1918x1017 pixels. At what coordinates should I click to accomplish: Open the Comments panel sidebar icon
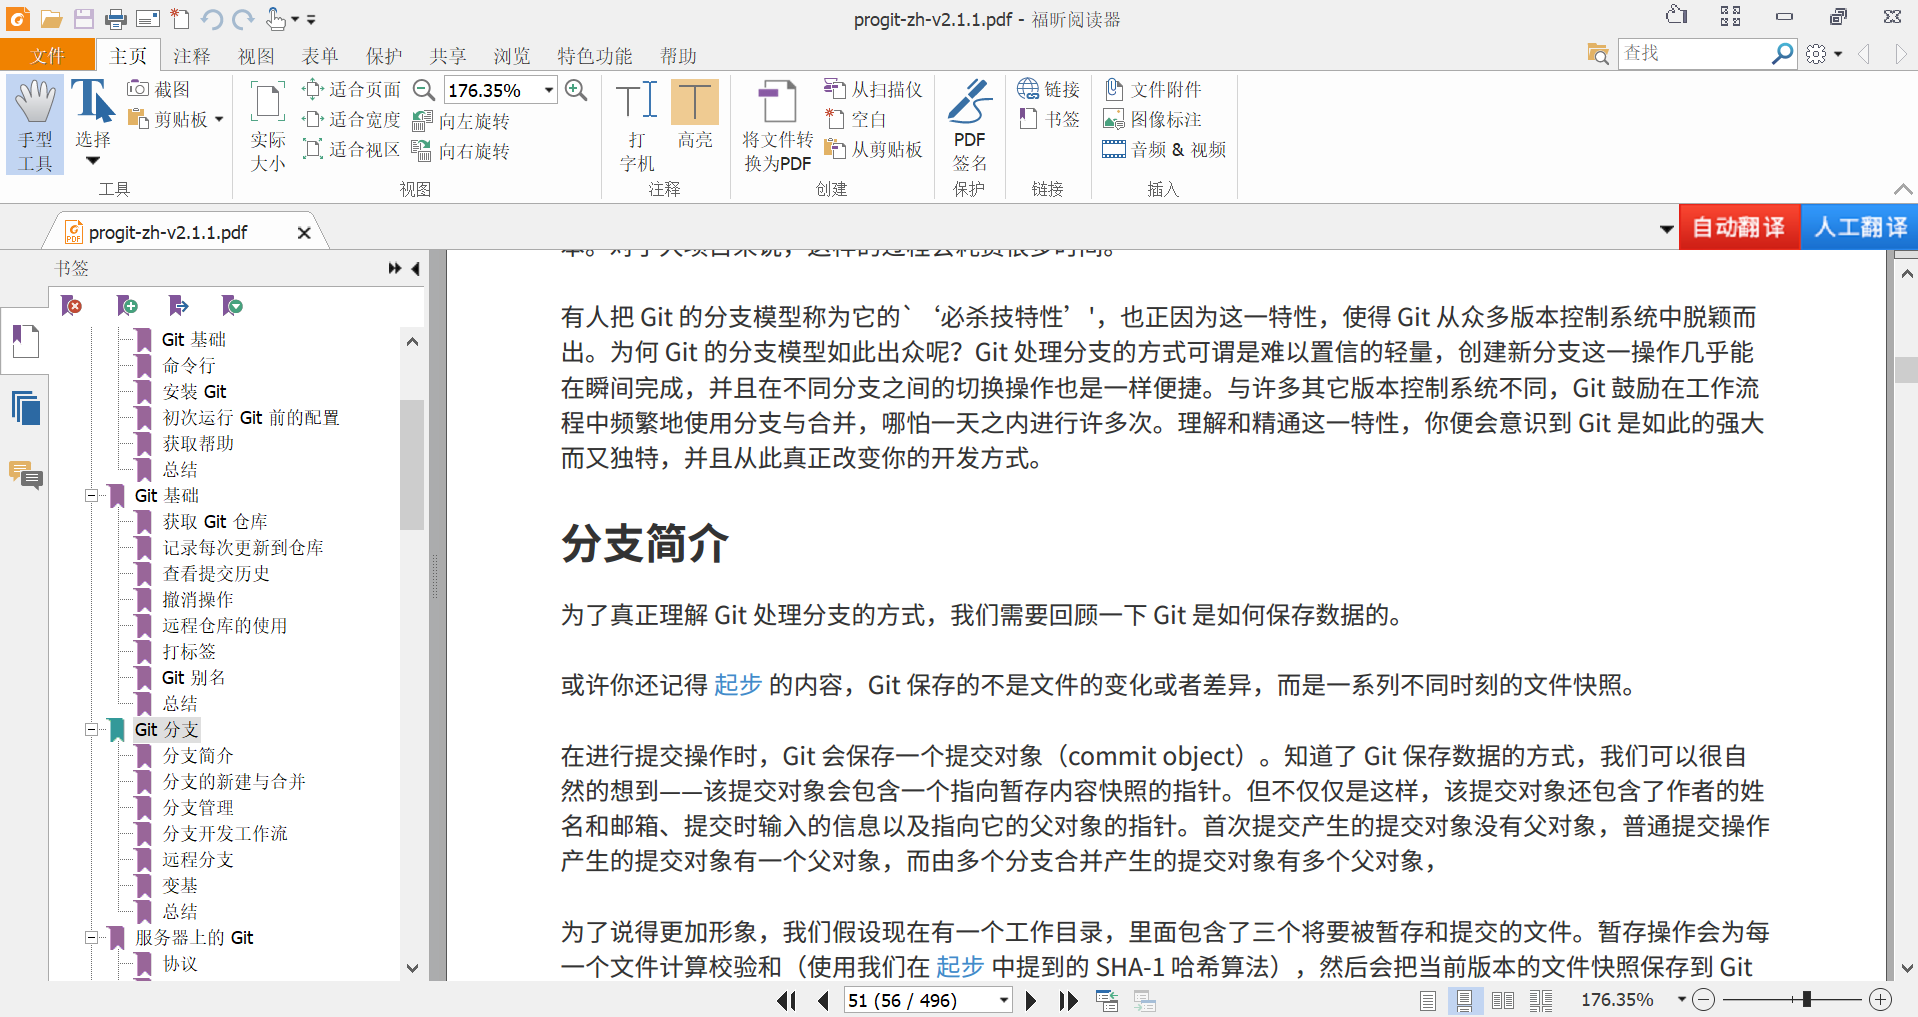tap(25, 474)
